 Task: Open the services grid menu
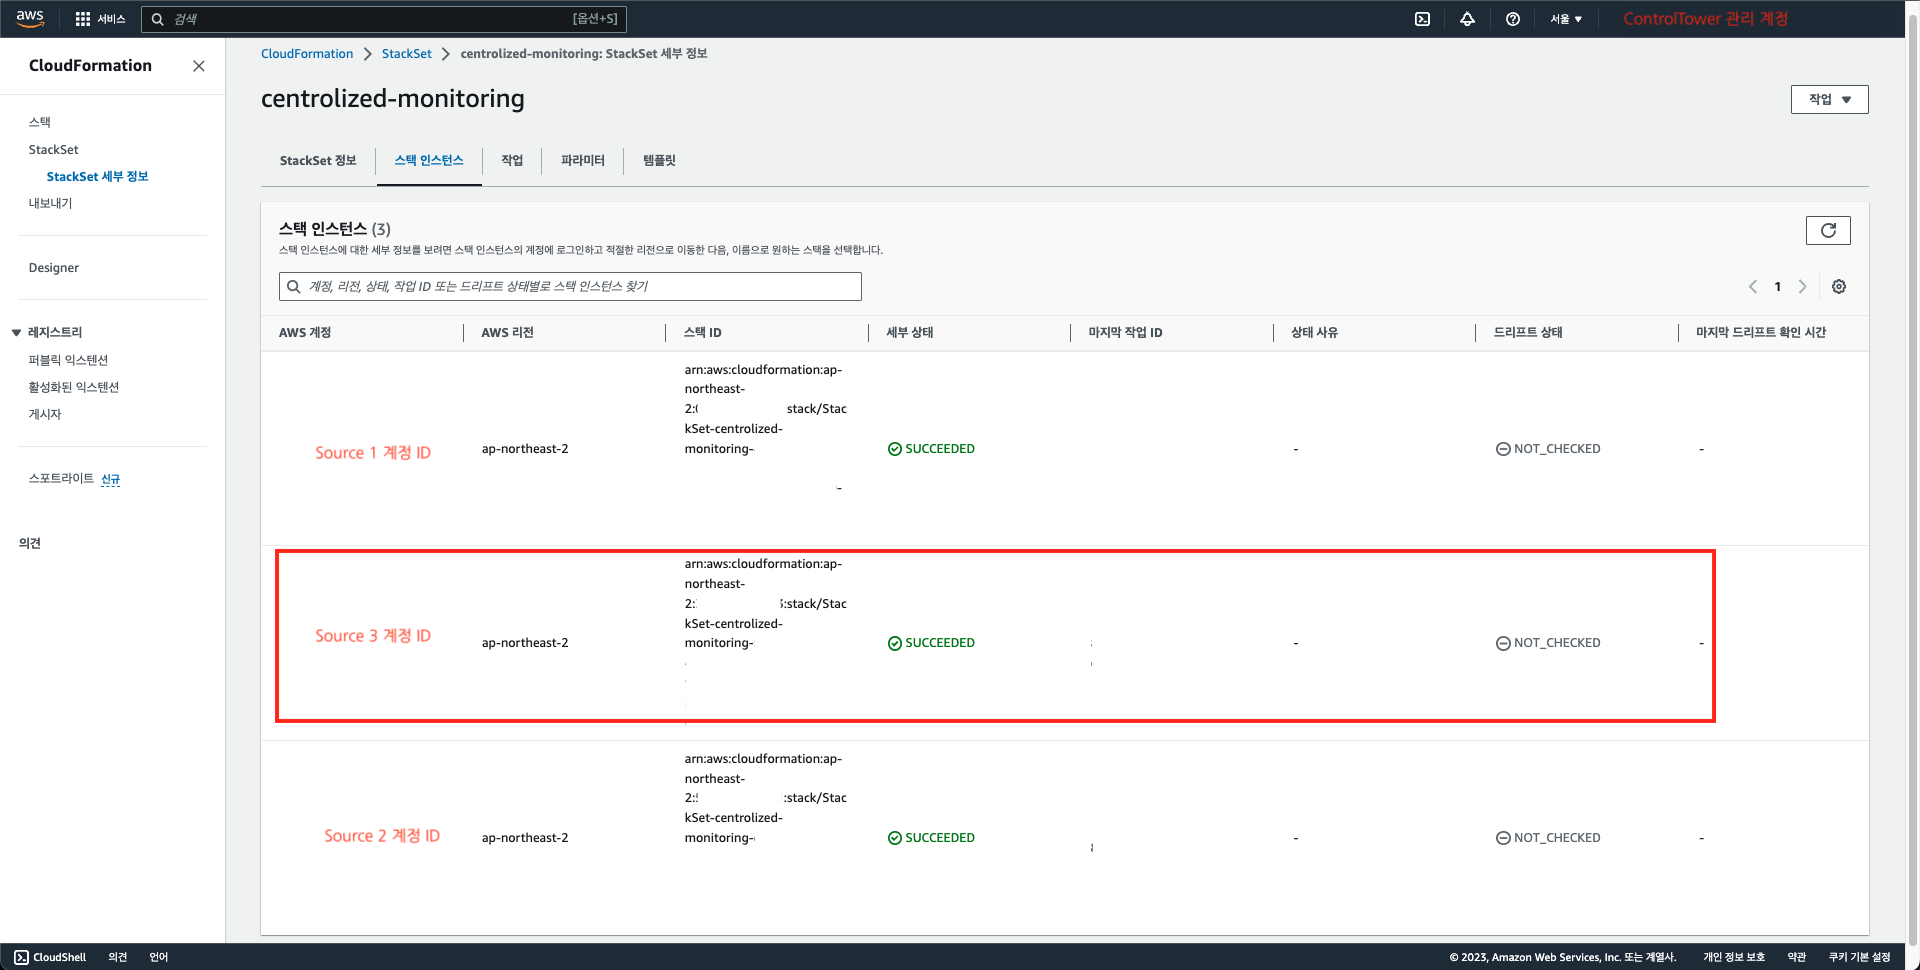tap(83, 19)
